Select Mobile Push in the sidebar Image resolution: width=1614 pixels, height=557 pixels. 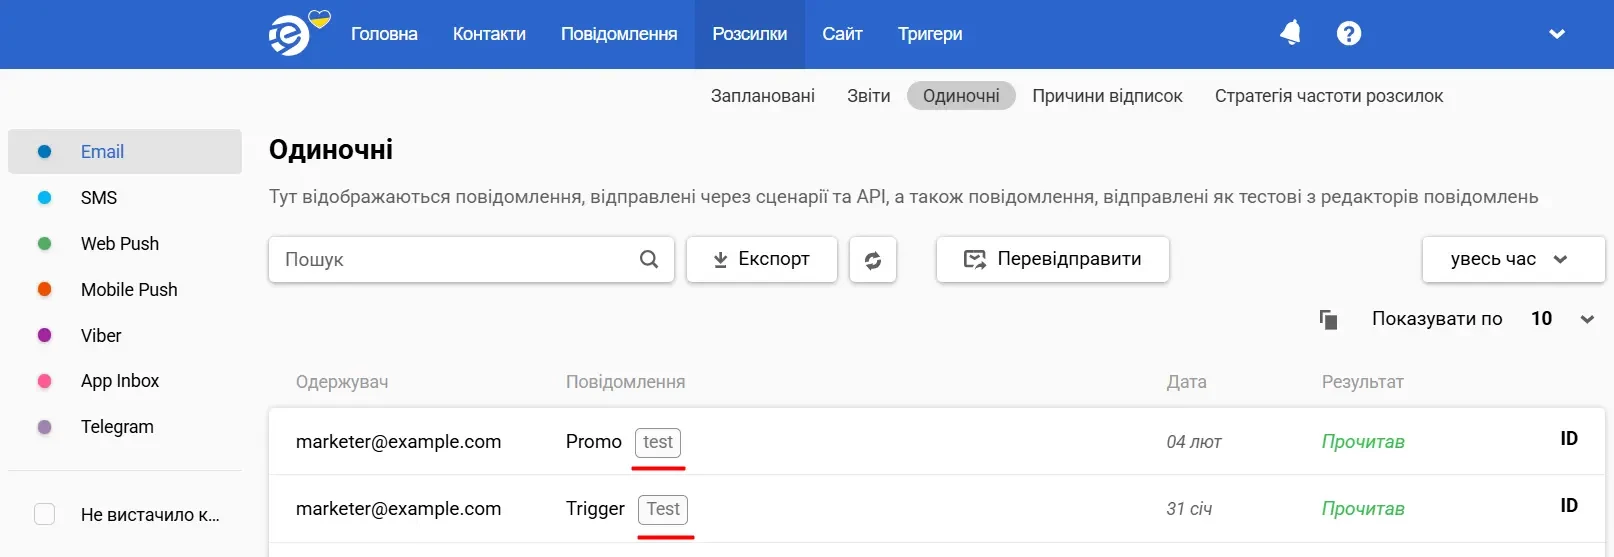point(129,290)
